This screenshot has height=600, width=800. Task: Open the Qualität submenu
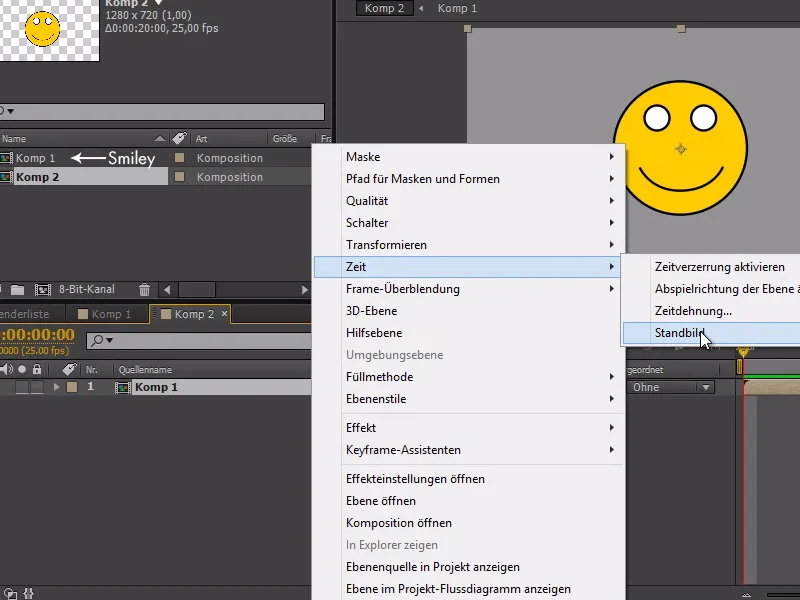[x=468, y=201]
